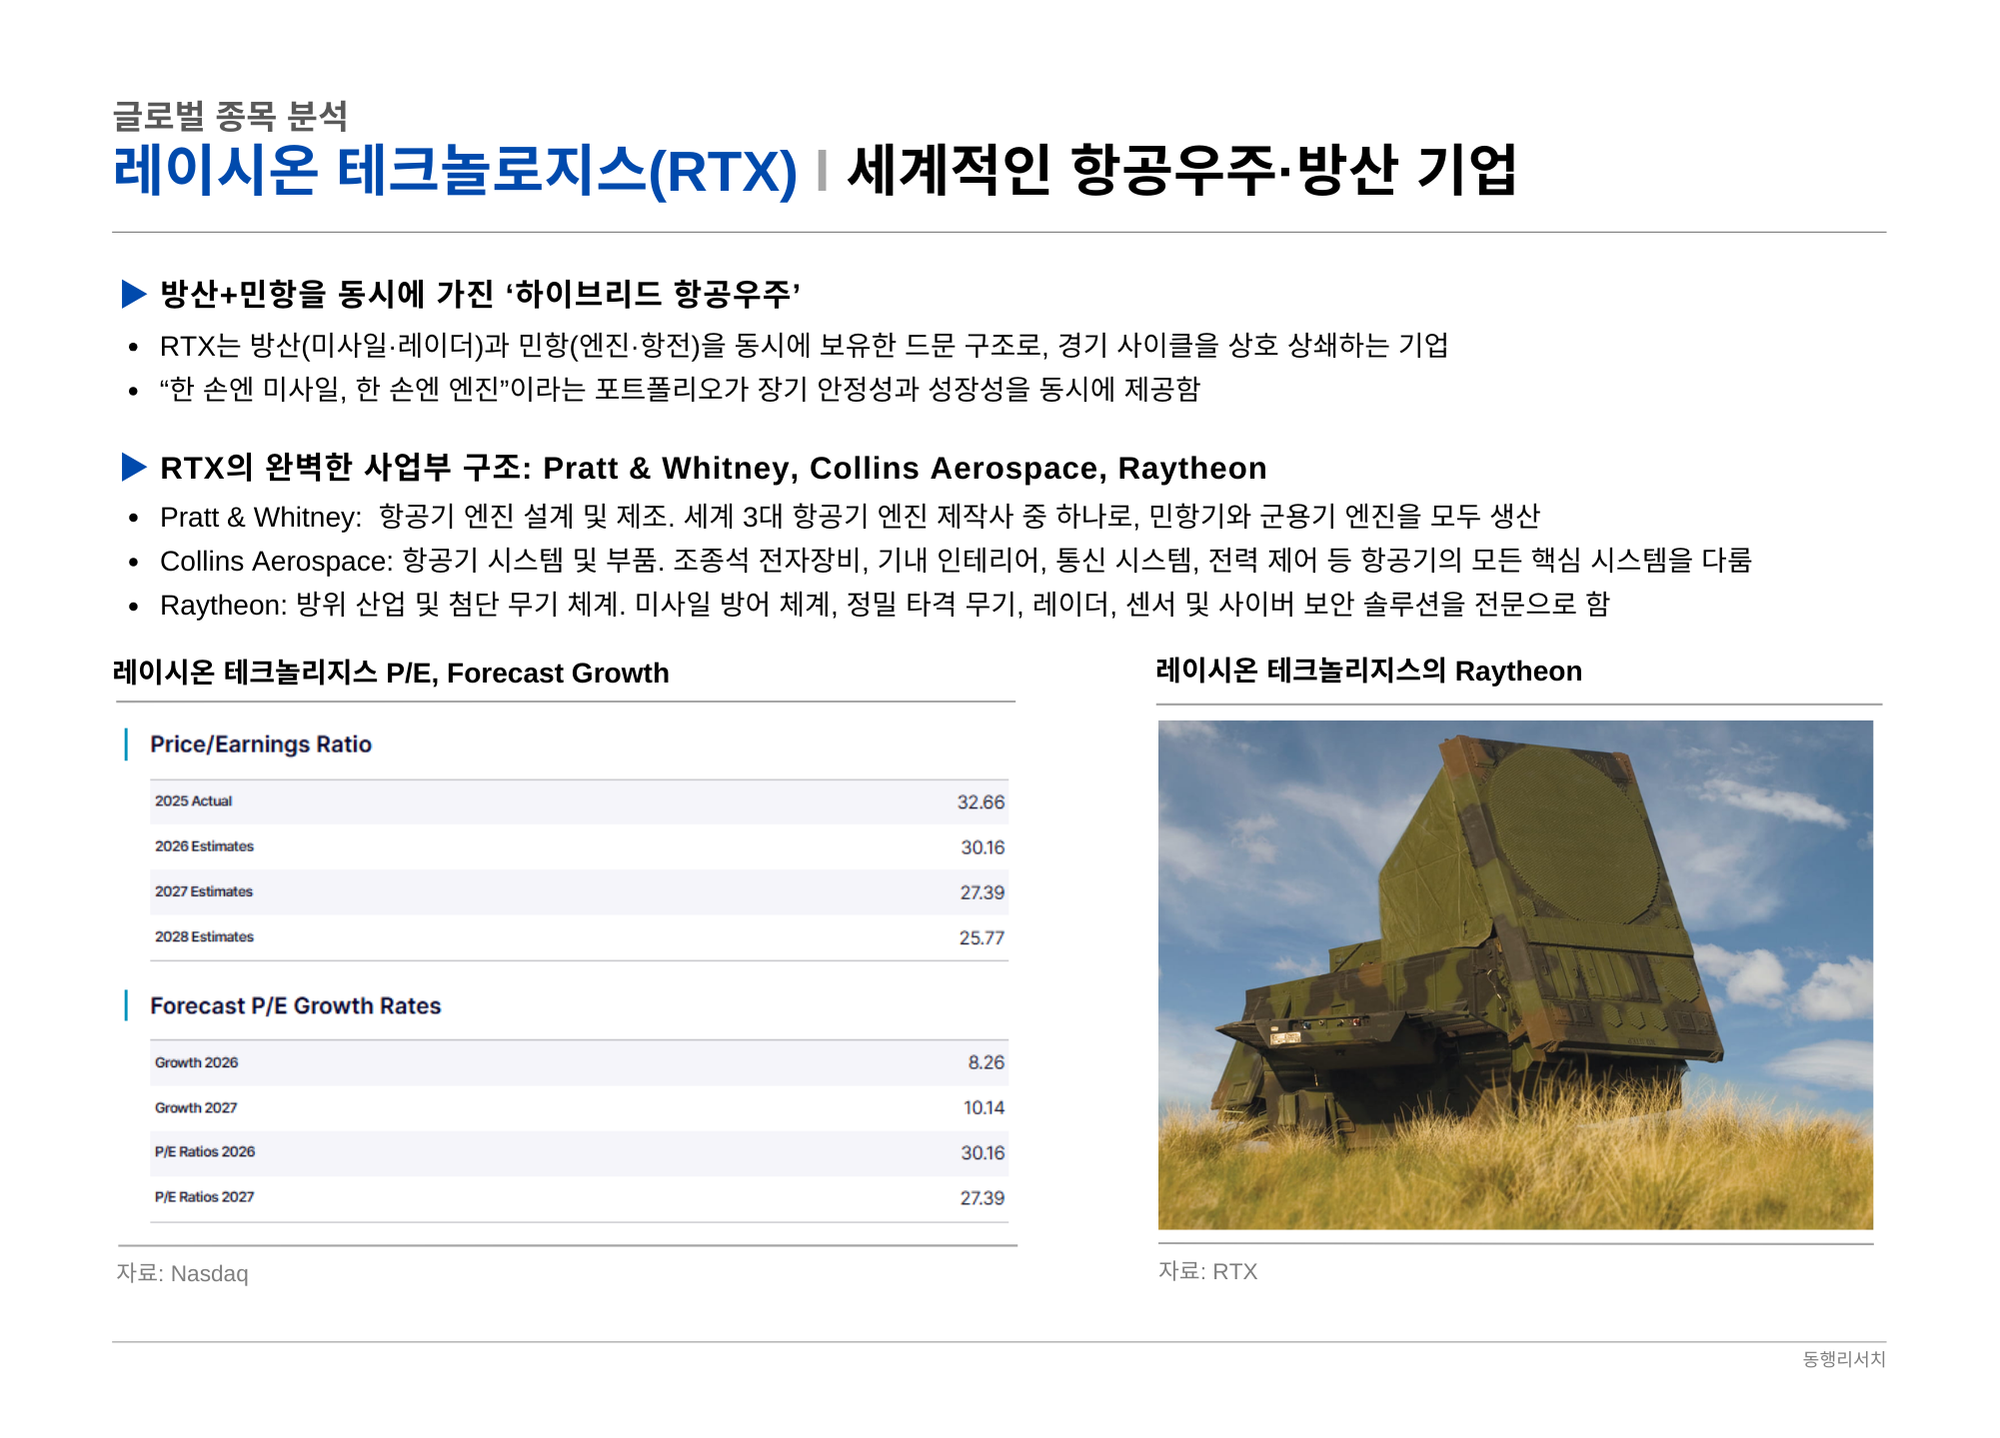Click the Growth 2026 row label

coord(196,1063)
